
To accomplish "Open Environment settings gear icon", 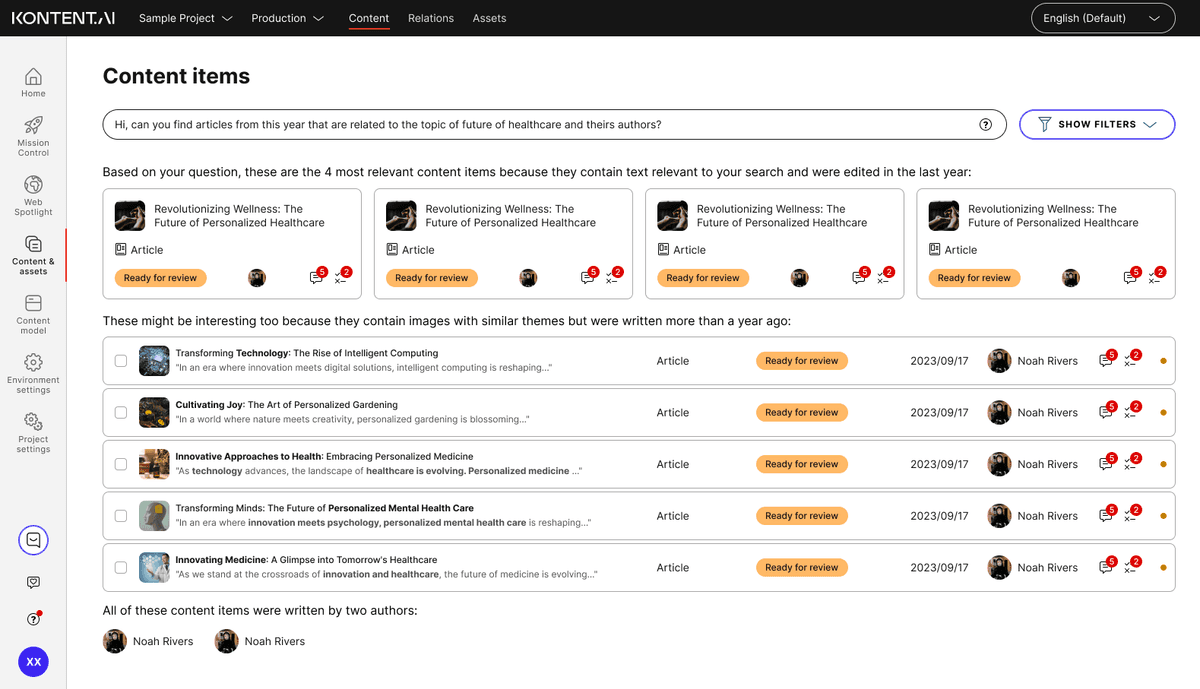I will [x=33, y=372].
